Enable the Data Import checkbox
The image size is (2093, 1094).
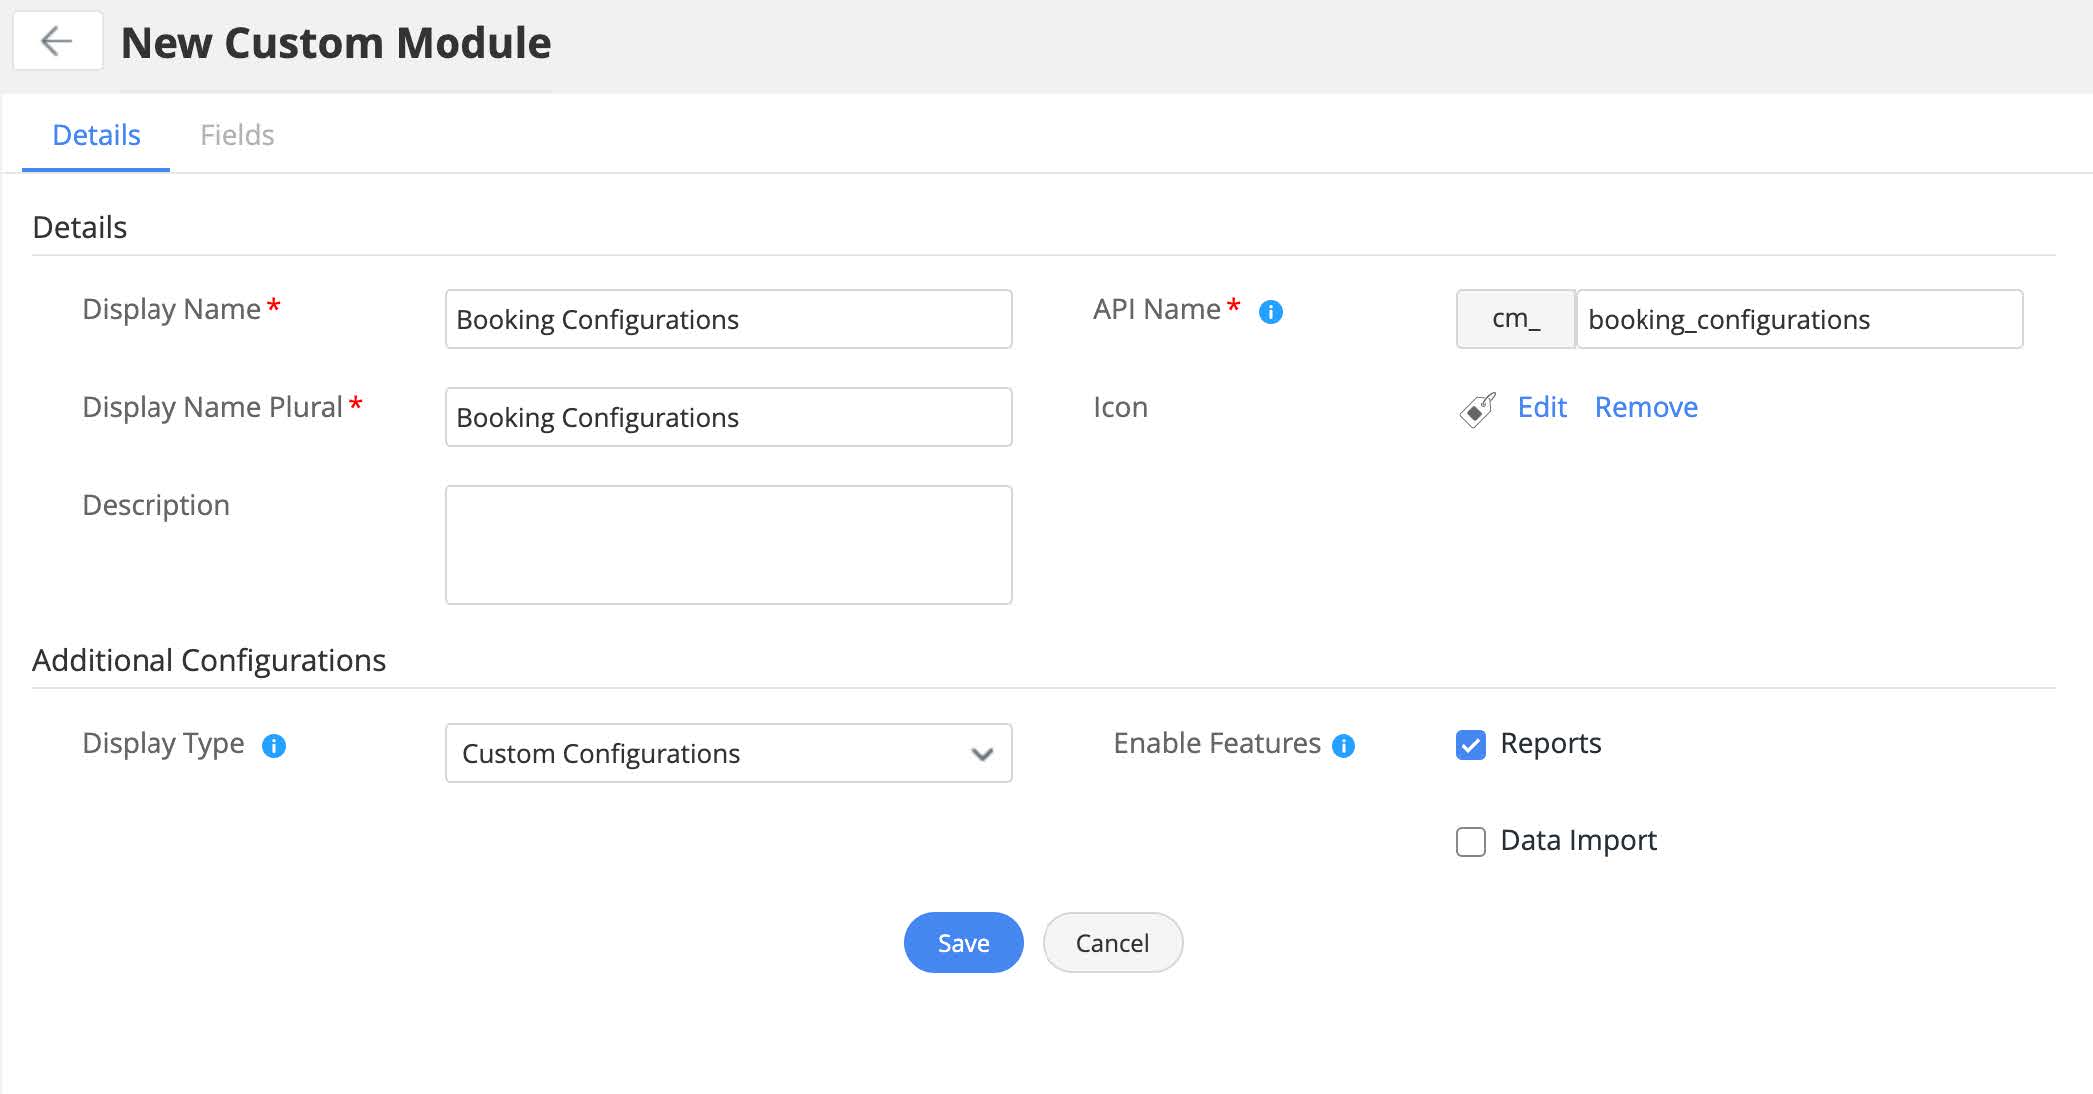(1470, 842)
